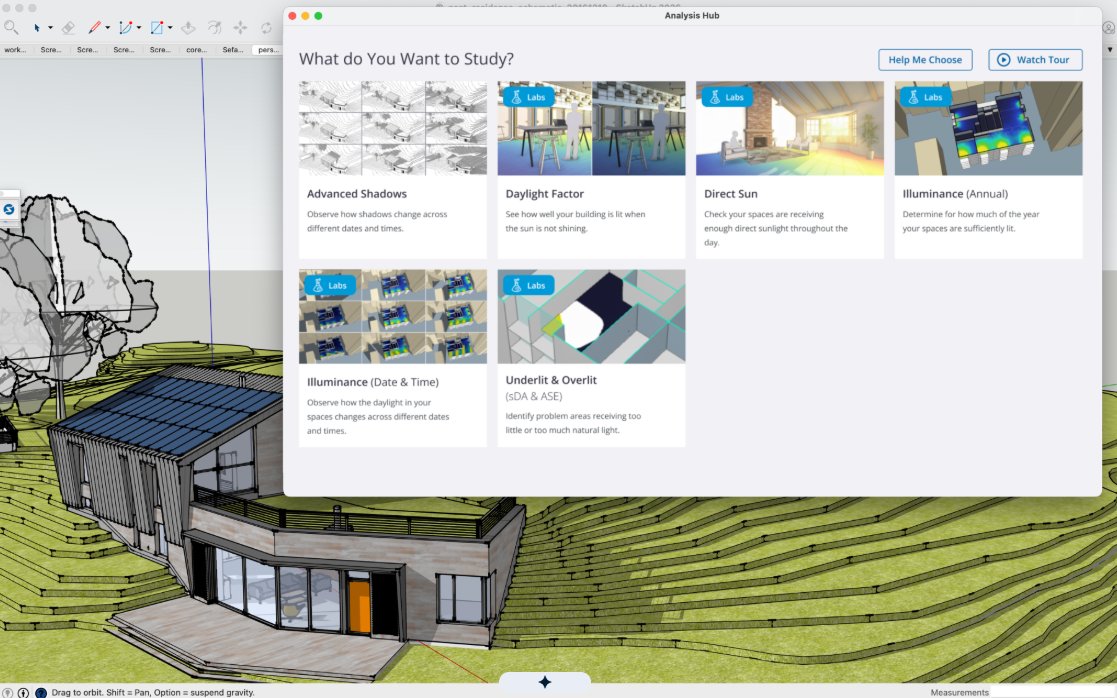Select the Illuminance (Annual) title

point(955,194)
